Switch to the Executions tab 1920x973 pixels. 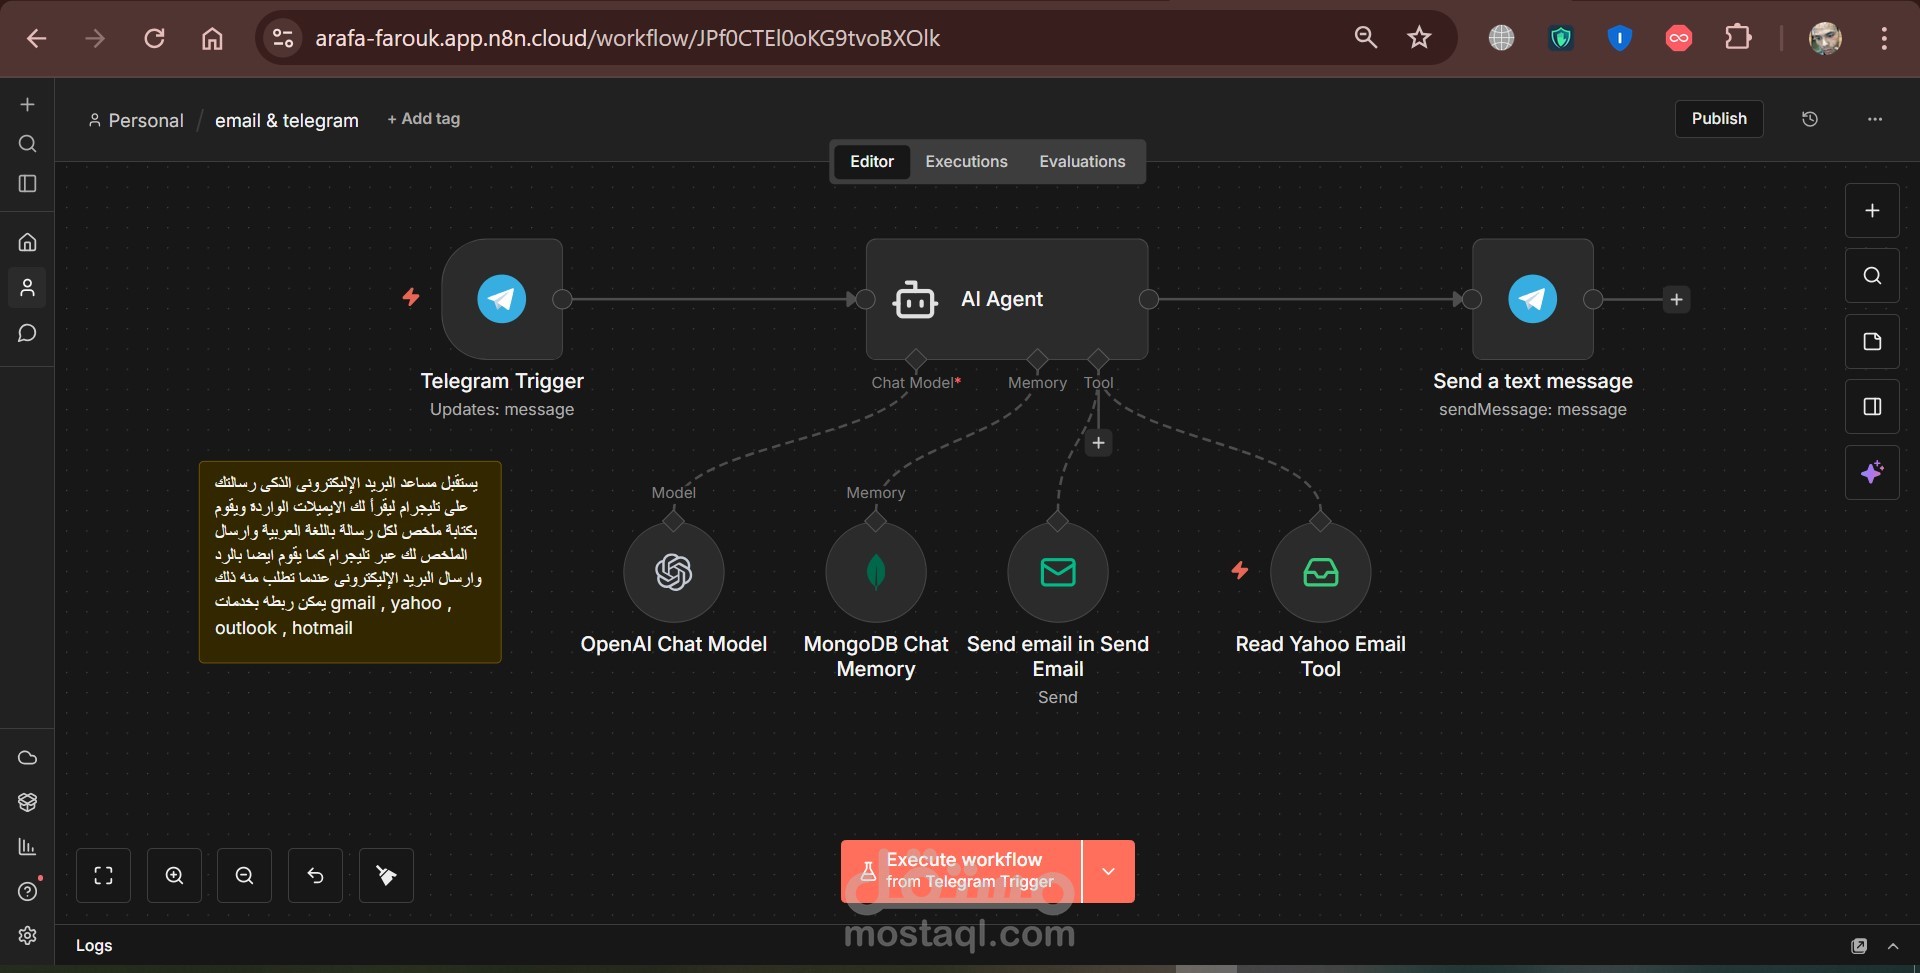(966, 162)
